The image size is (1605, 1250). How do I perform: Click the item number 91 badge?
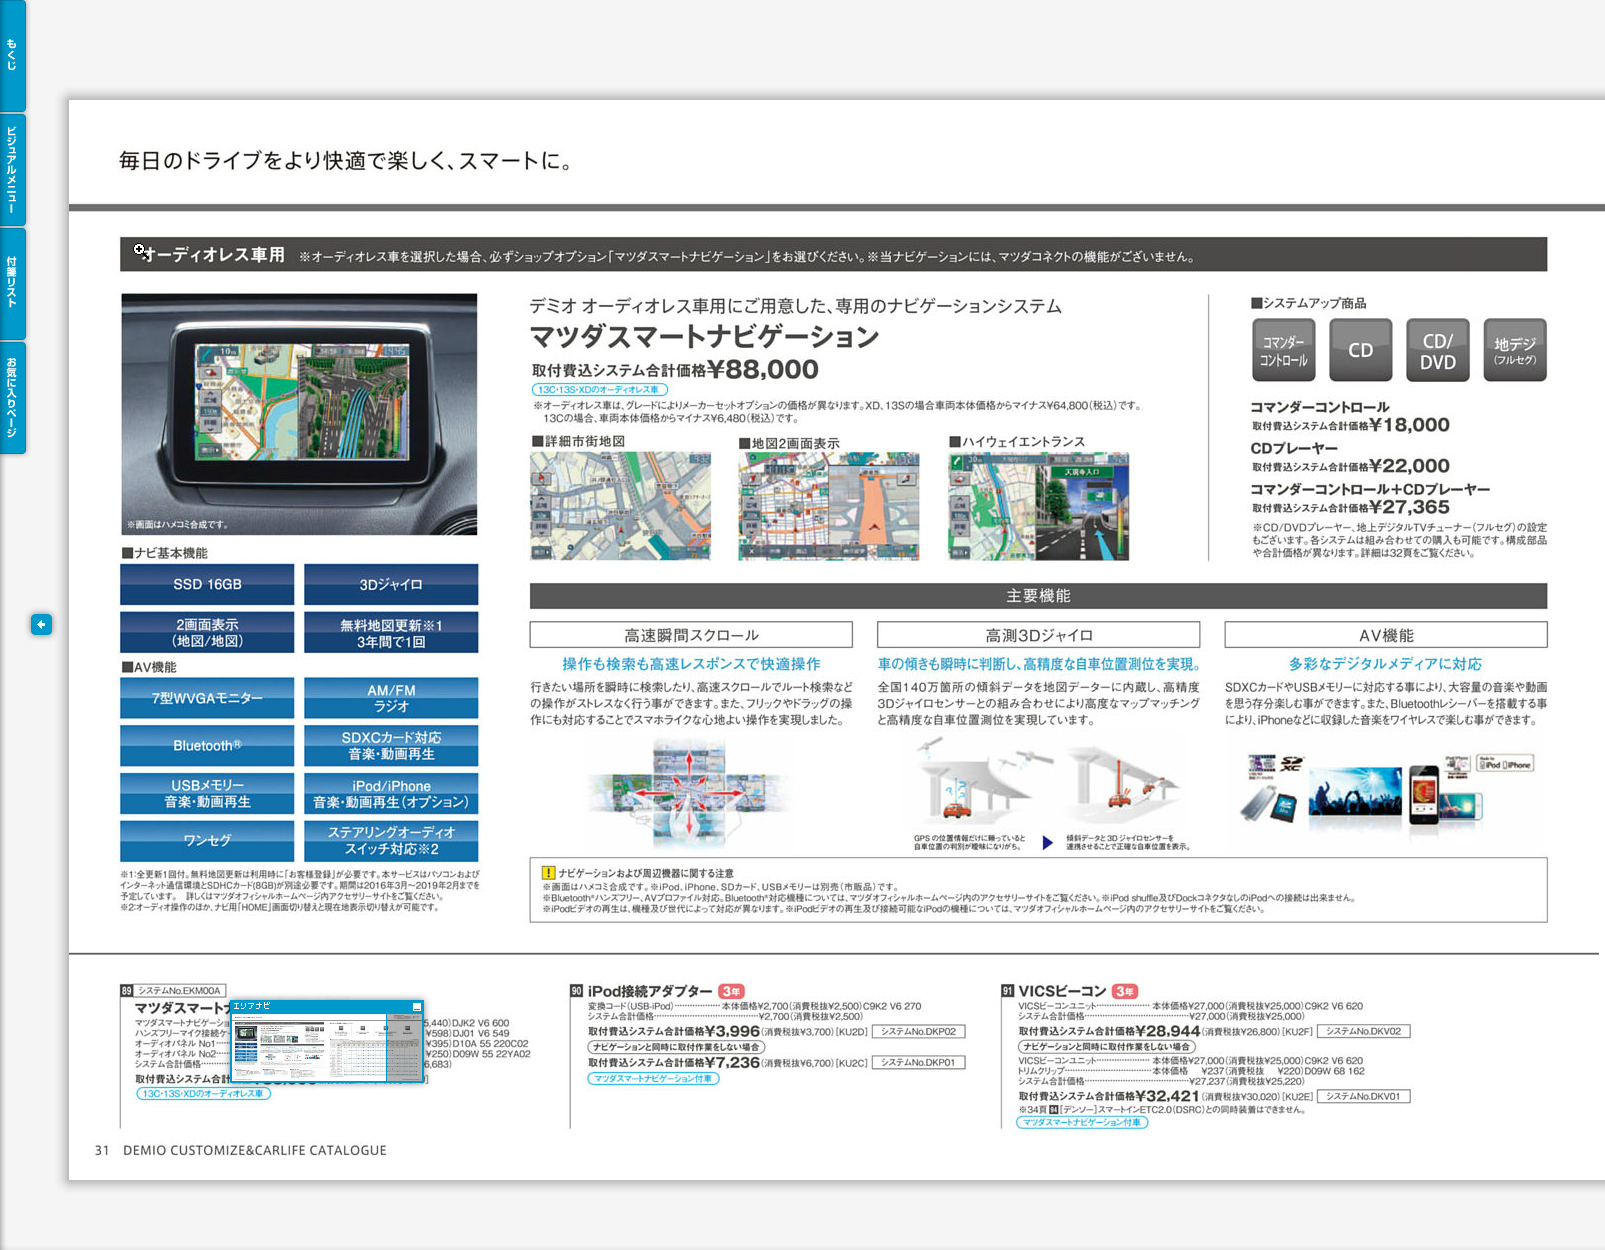tap(1007, 991)
